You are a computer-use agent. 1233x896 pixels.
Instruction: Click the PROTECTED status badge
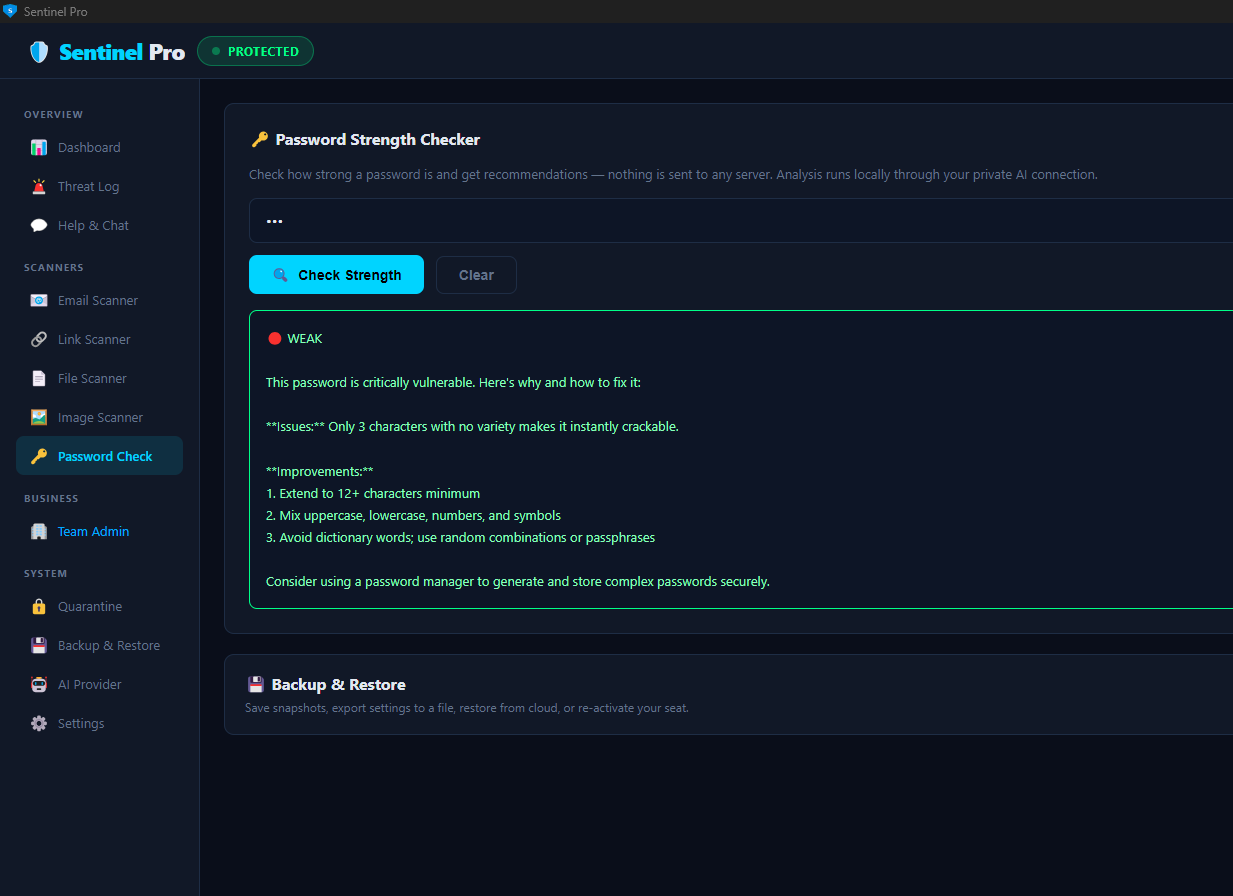coord(255,51)
